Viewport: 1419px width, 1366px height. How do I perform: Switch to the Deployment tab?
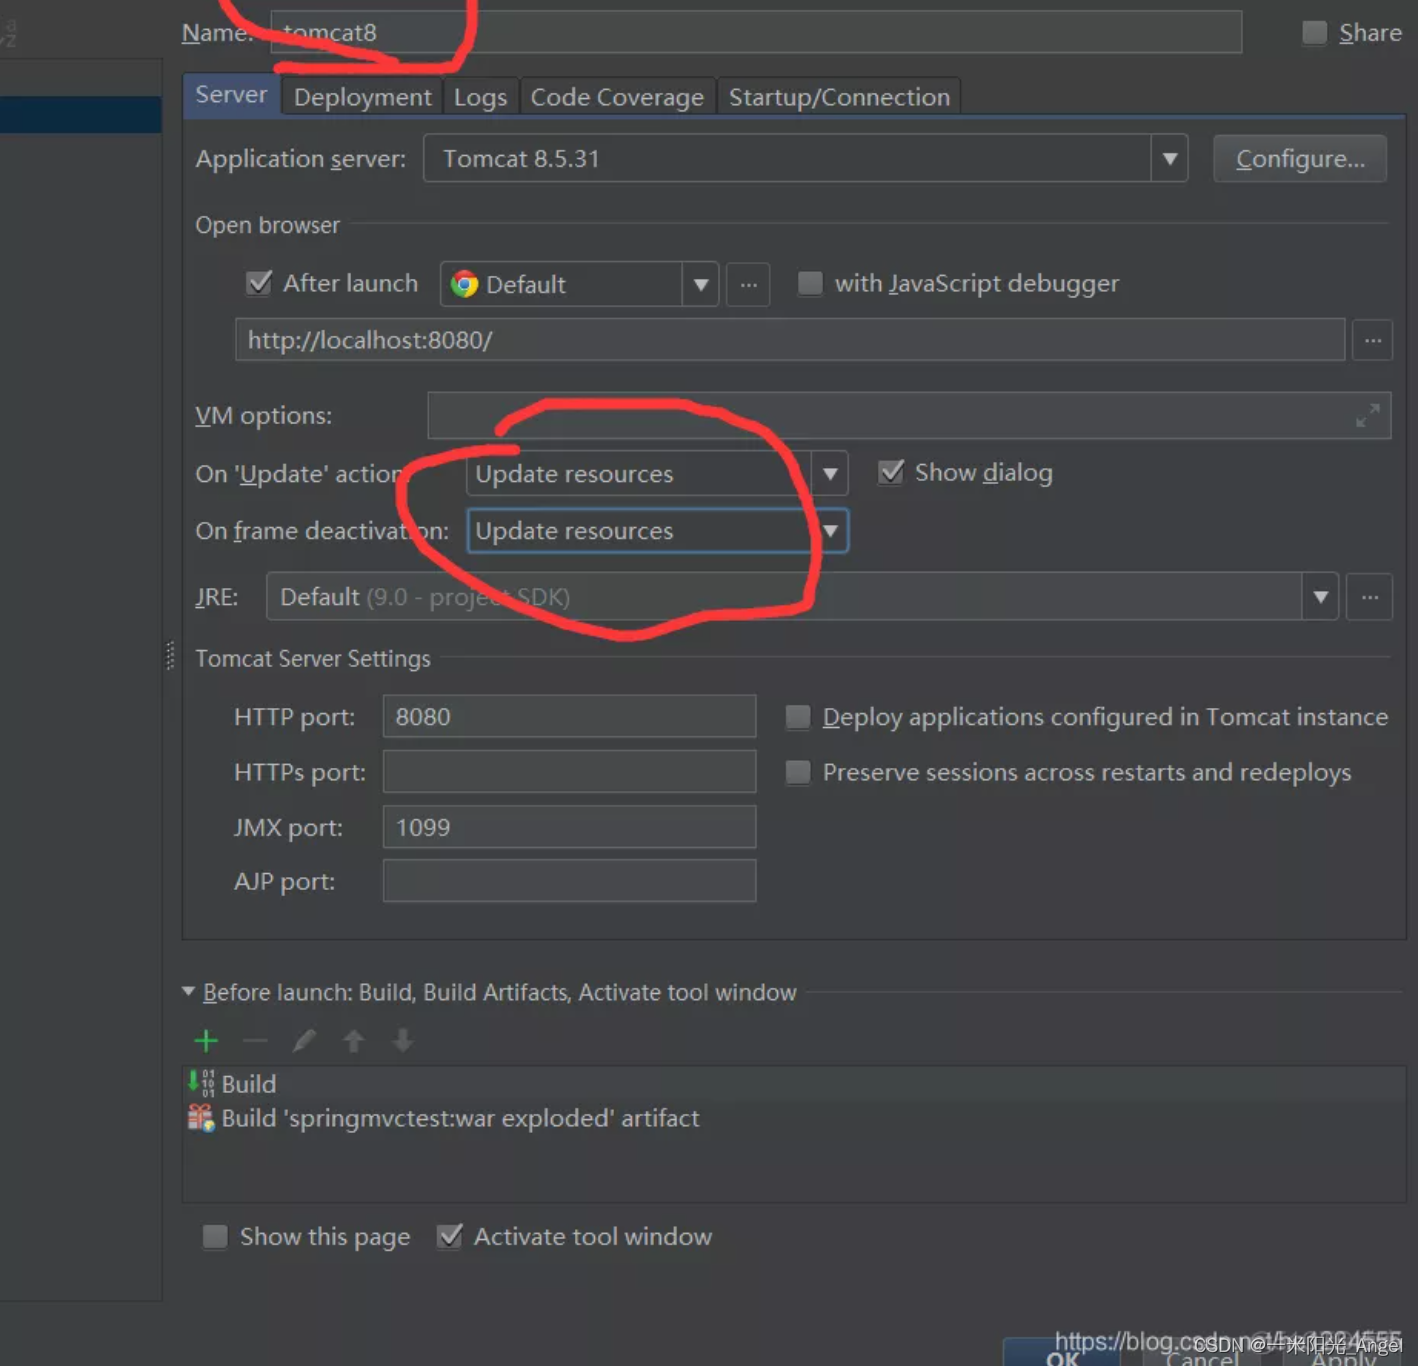pos(362,97)
